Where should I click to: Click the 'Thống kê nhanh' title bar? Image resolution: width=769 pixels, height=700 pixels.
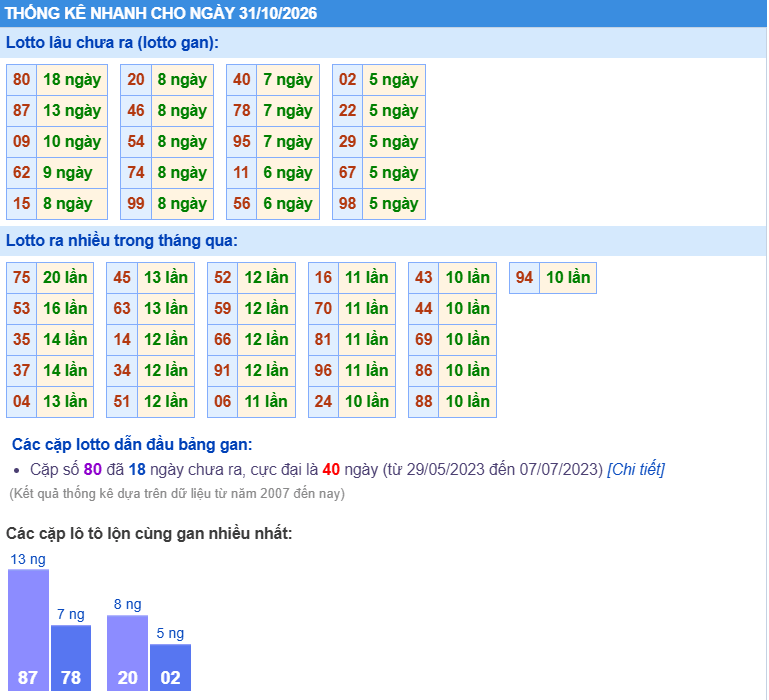384,13
